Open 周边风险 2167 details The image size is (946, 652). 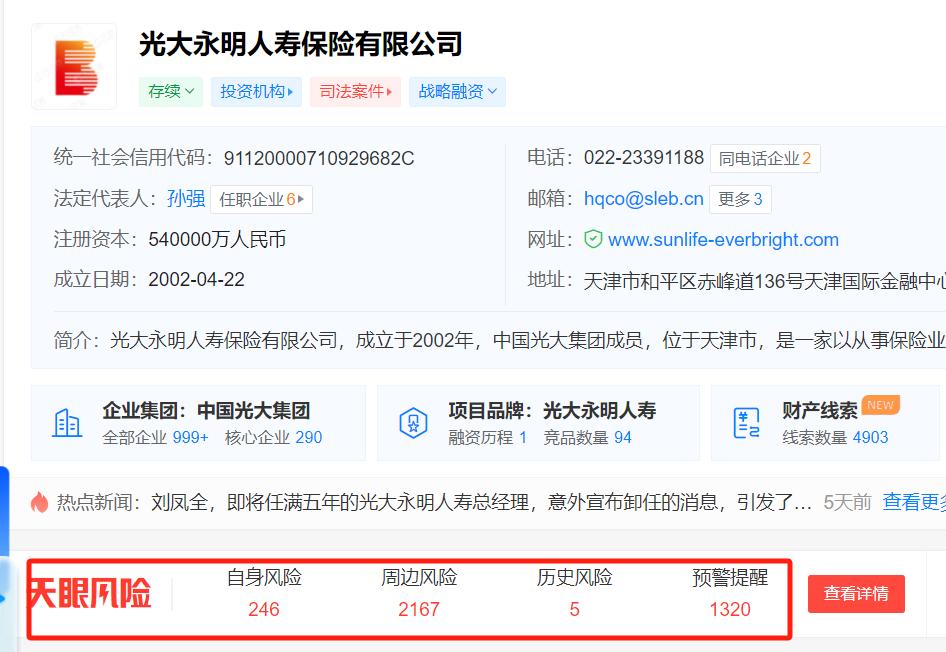tap(419, 593)
